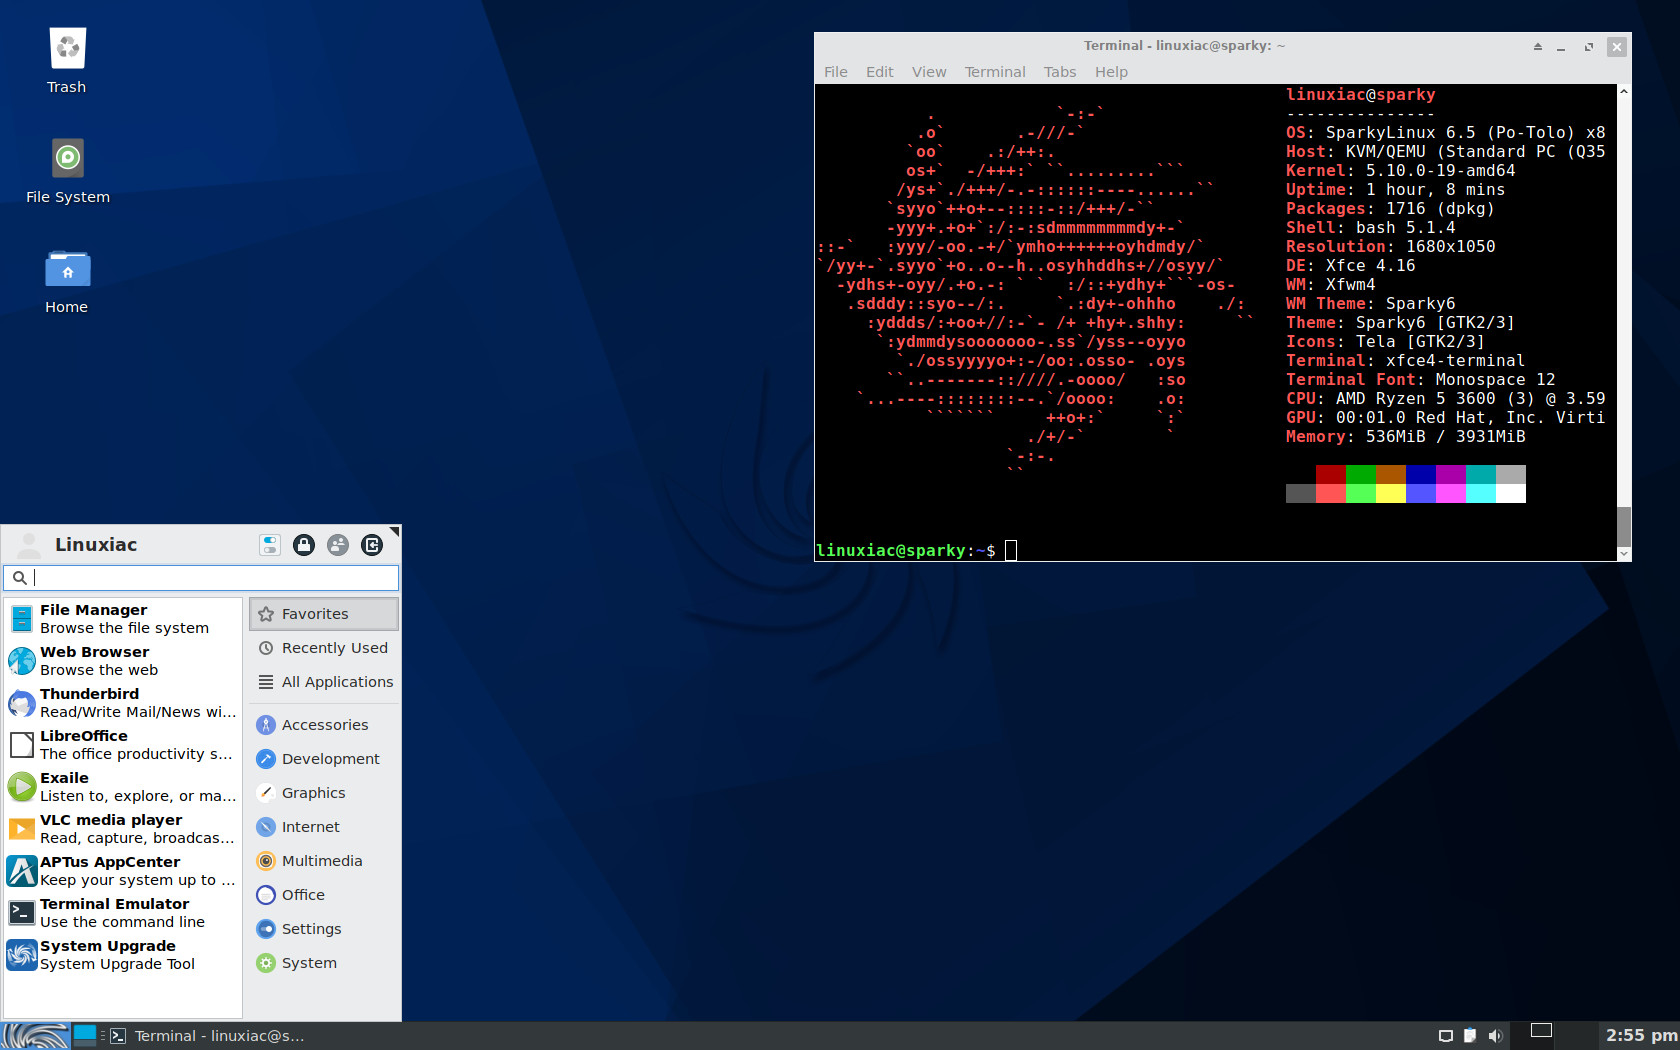Open the System category
This screenshot has width=1680, height=1050.
tap(324, 963)
